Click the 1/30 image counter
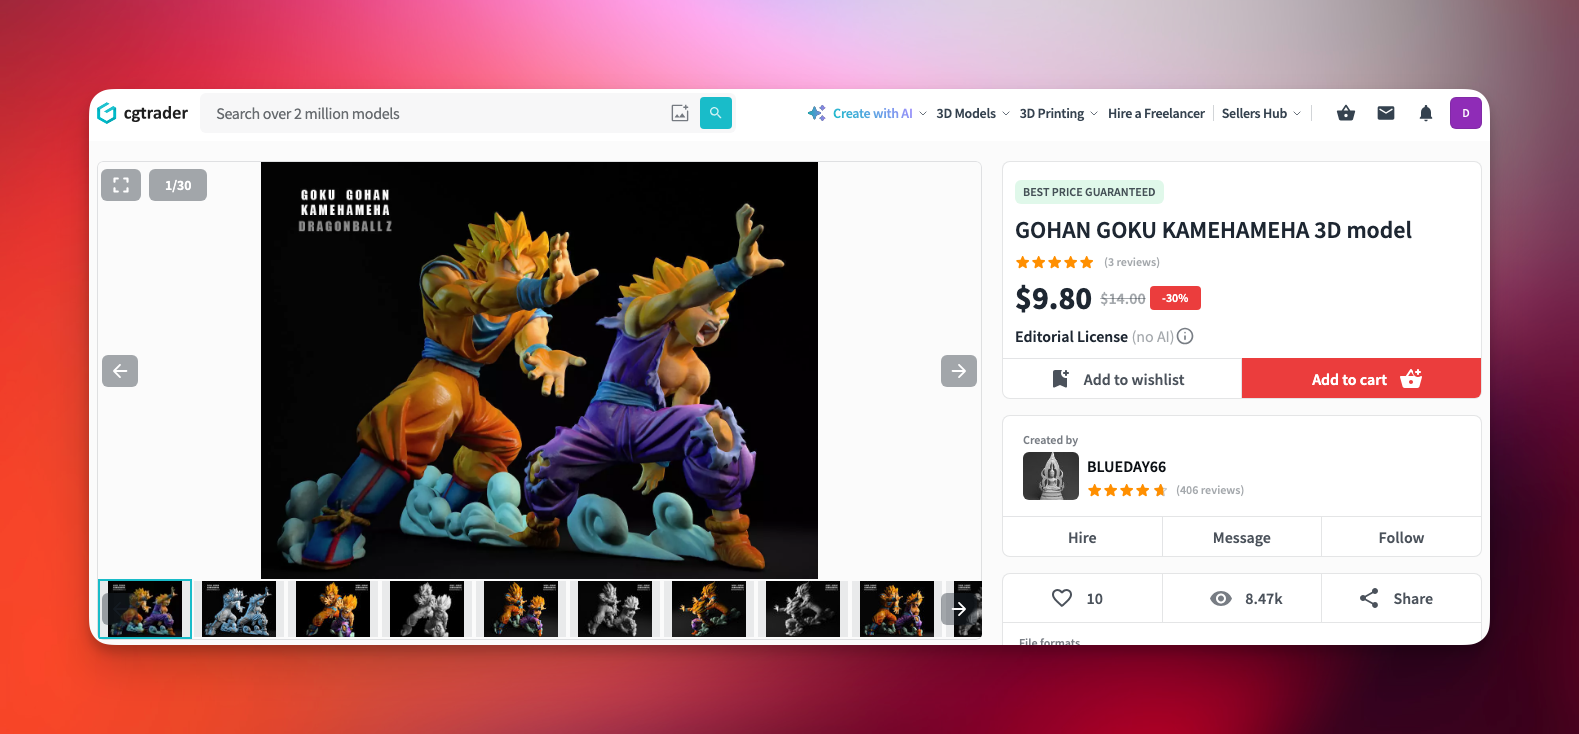This screenshot has width=1579, height=734. click(x=178, y=185)
